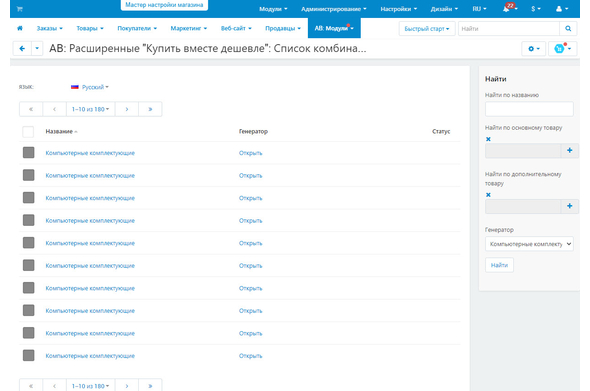The height and width of the screenshot is (391, 590).
Task: Tick the select-all checkbox in table header
Action: [28, 132]
